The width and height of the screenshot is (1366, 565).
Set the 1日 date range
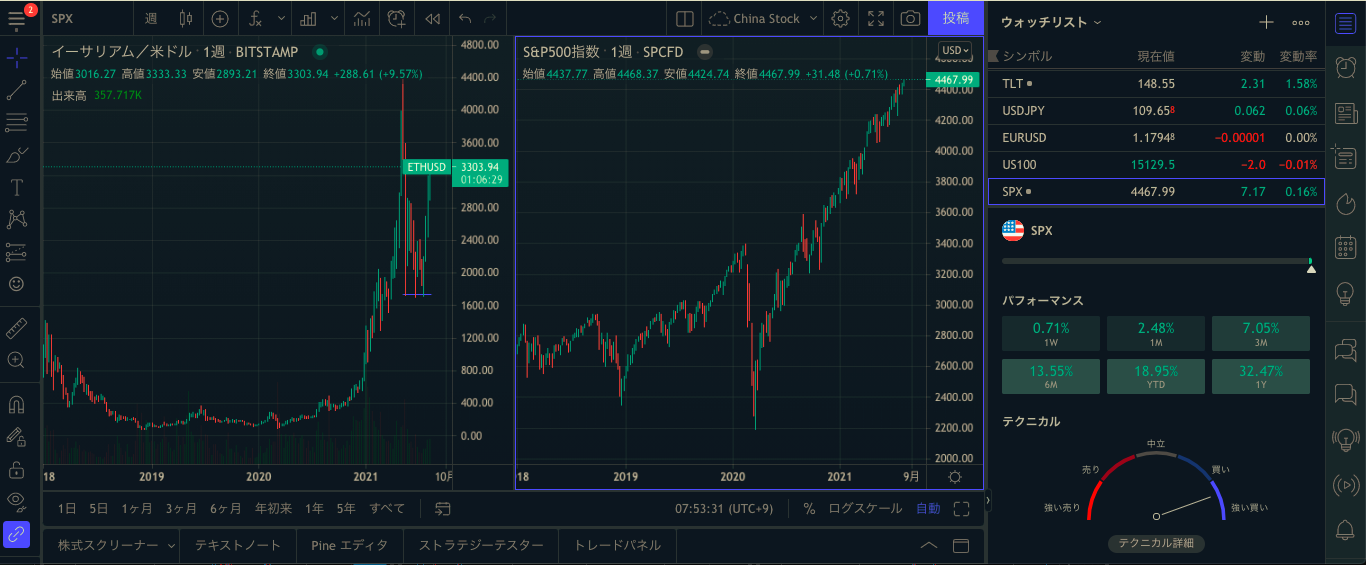pyautogui.click(x=67, y=508)
